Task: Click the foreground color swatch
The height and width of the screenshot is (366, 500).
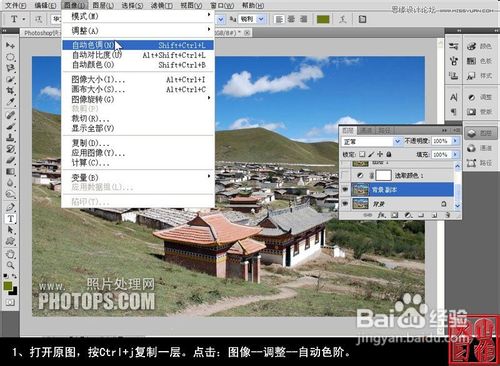Action: (8, 286)
